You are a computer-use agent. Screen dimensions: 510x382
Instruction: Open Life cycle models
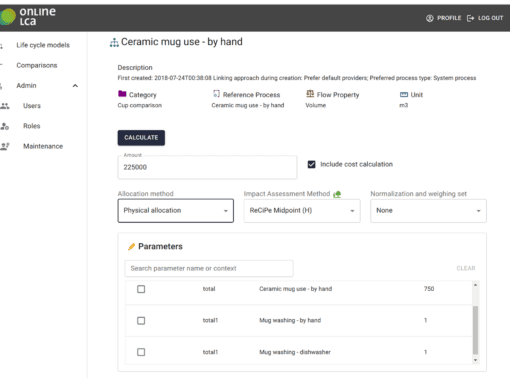point(43,45)
